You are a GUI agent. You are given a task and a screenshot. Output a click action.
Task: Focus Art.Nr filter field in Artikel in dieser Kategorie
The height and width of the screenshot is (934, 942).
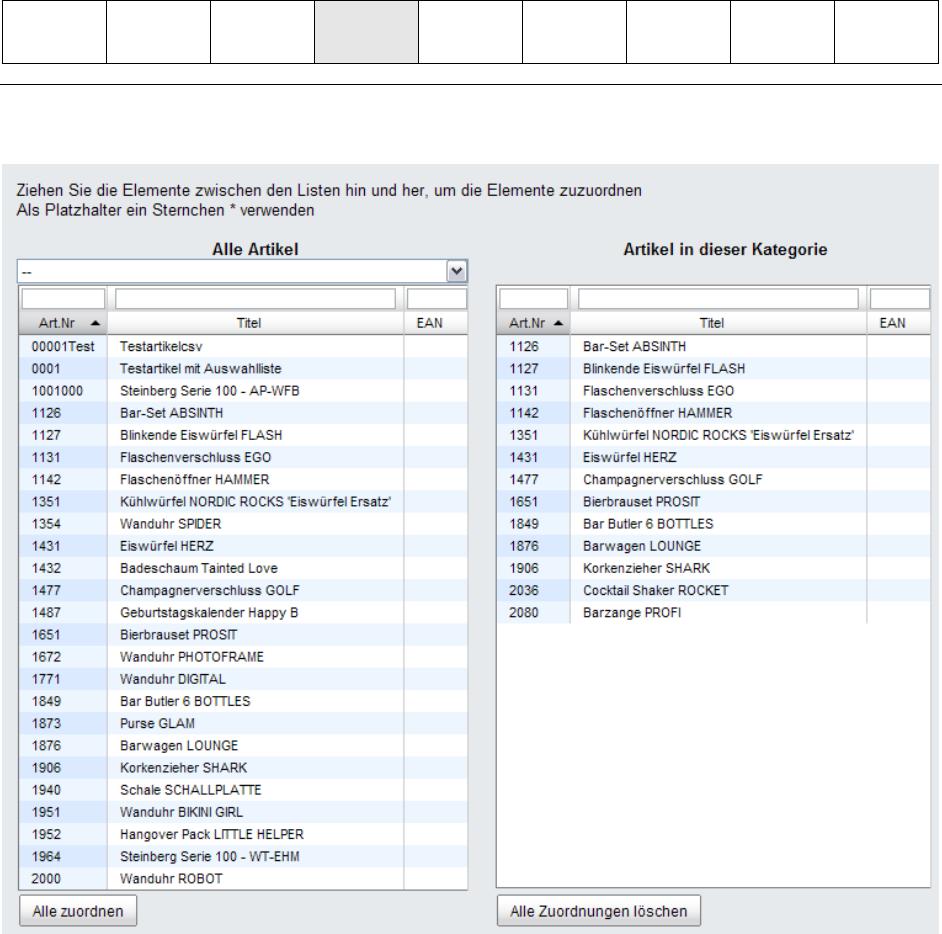click(x=533, y=299)
